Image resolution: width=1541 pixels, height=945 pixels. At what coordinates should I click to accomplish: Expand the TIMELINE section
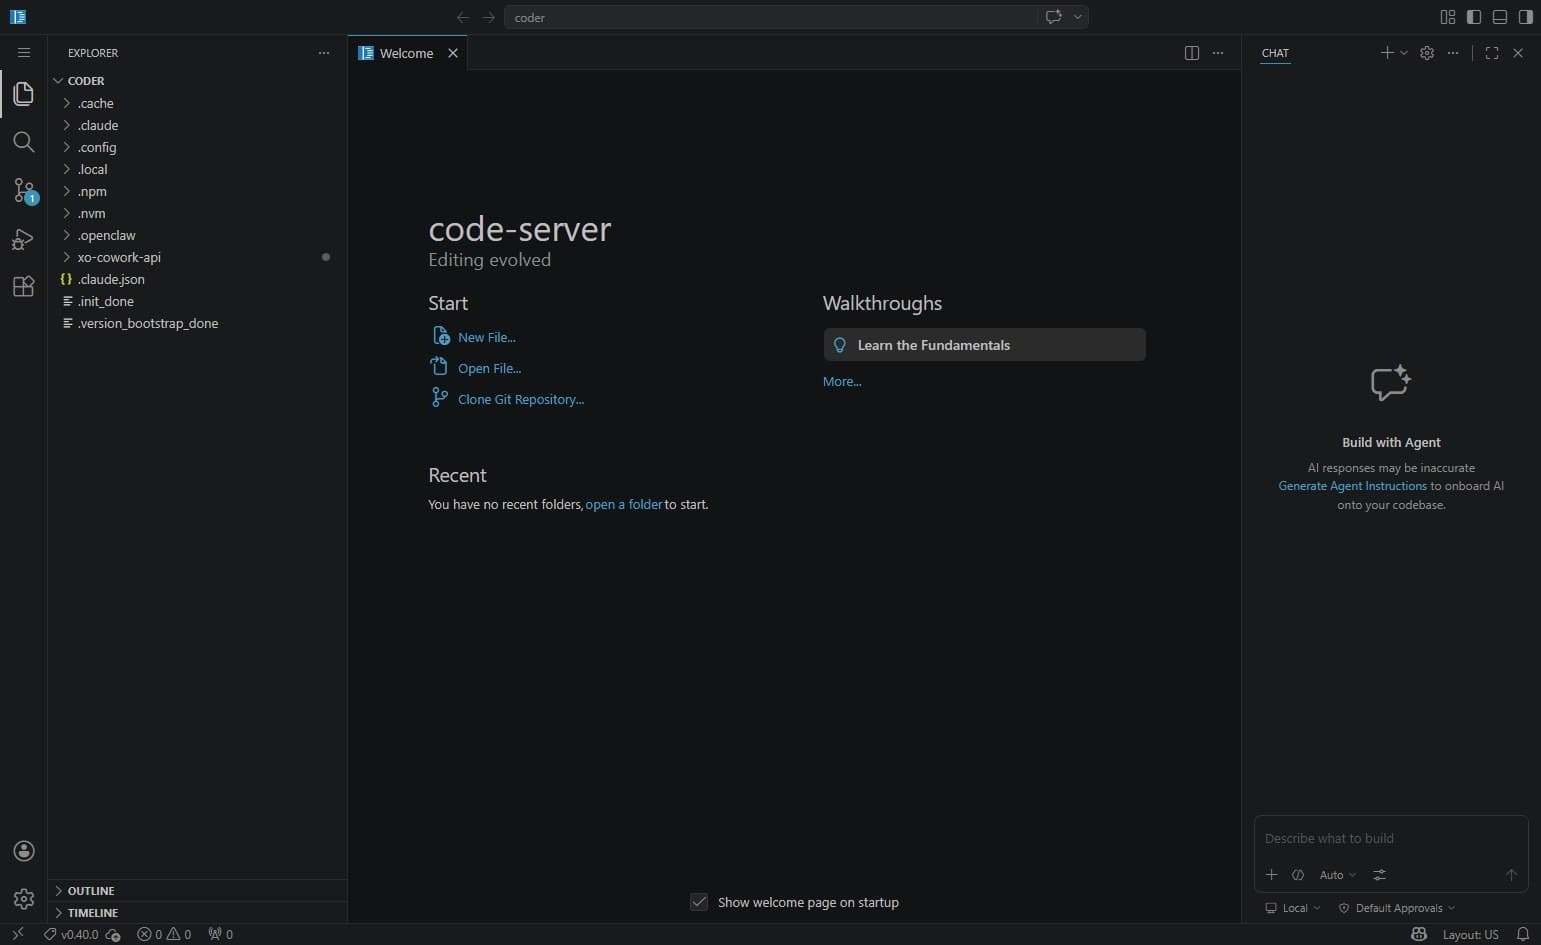197,912
